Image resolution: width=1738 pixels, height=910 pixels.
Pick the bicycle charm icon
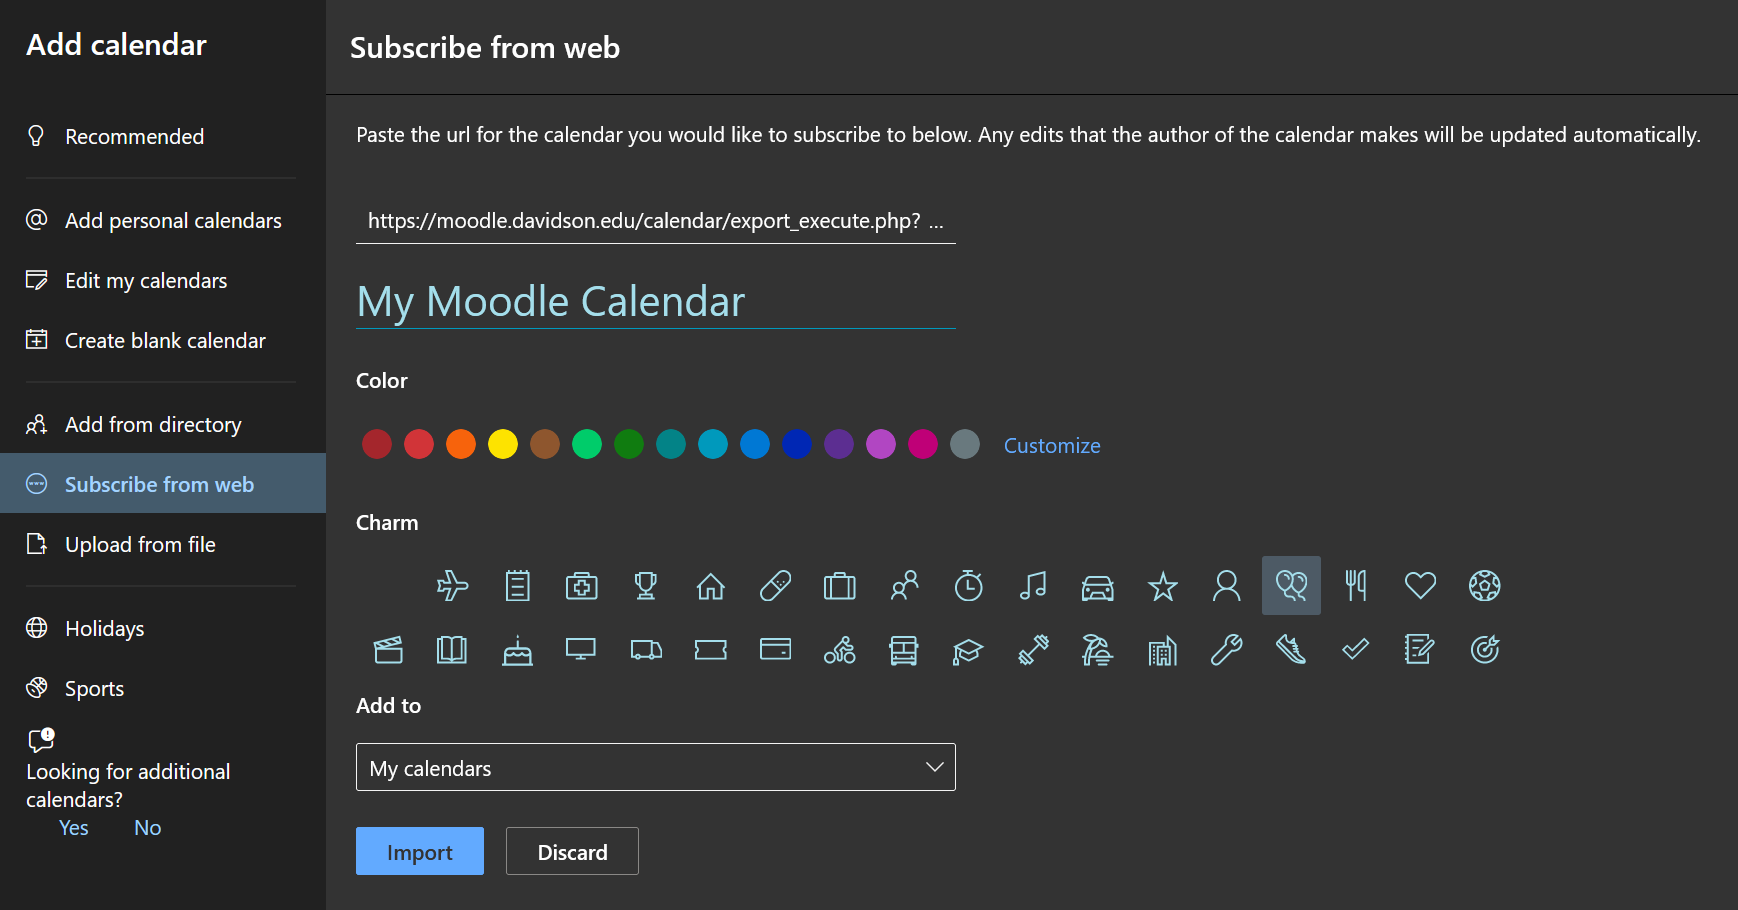pos(839,650)
